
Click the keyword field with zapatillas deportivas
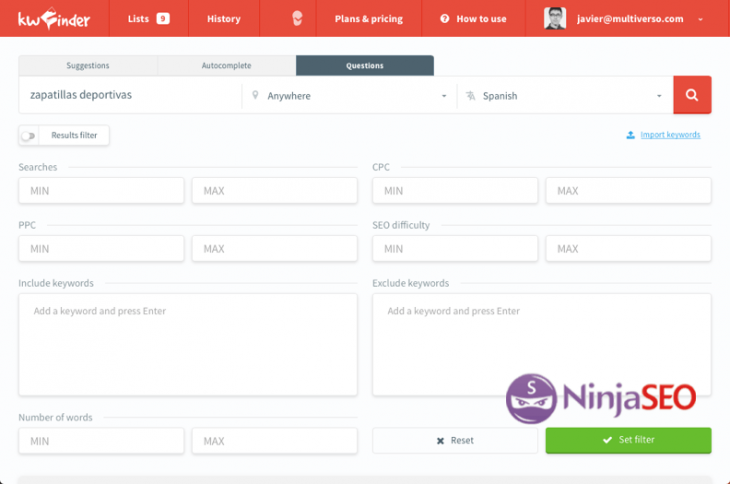tap(130, 95)
